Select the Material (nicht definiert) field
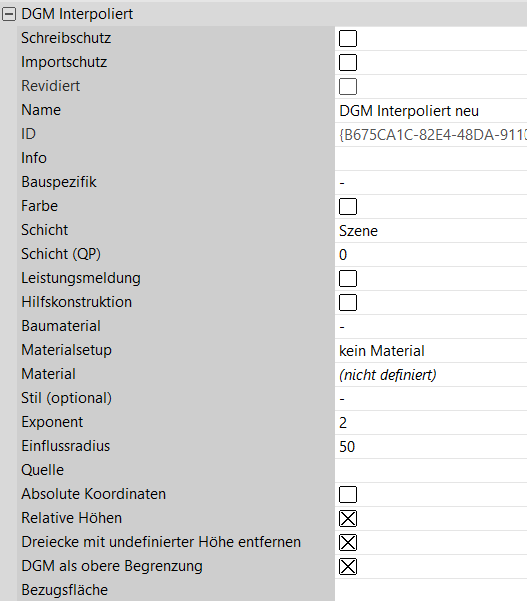The width and height of the screenshot is (527, 601). click(431, 374)
